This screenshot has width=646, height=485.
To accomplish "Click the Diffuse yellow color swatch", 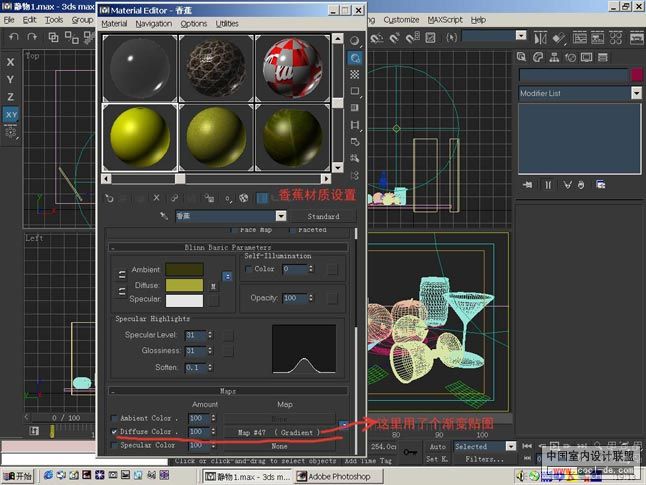I will pos(184,285).
